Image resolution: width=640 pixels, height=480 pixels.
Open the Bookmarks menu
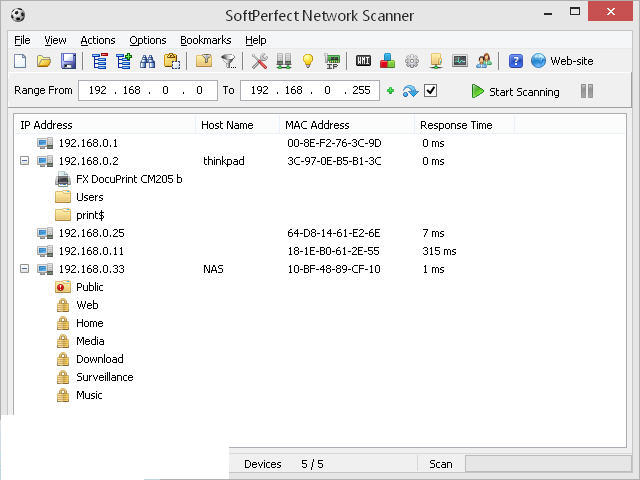coord(205,40)
